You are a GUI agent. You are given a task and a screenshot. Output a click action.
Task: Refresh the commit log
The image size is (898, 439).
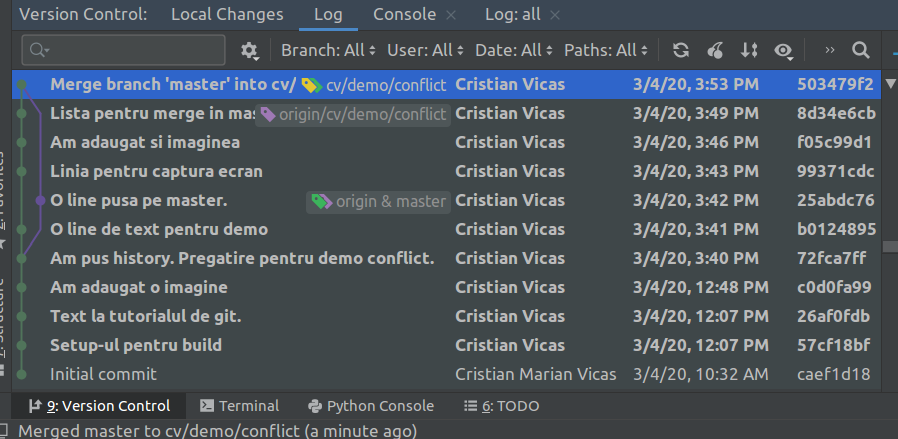(681, 50)
